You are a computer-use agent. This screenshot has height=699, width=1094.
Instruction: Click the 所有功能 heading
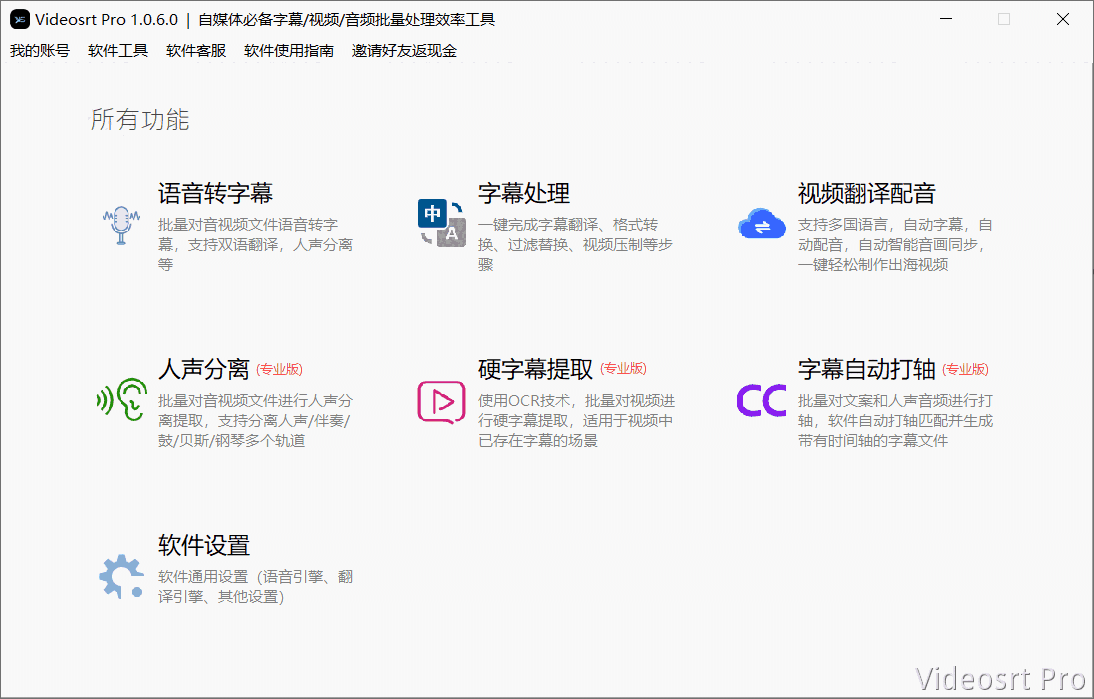click(x=140, y=119)
